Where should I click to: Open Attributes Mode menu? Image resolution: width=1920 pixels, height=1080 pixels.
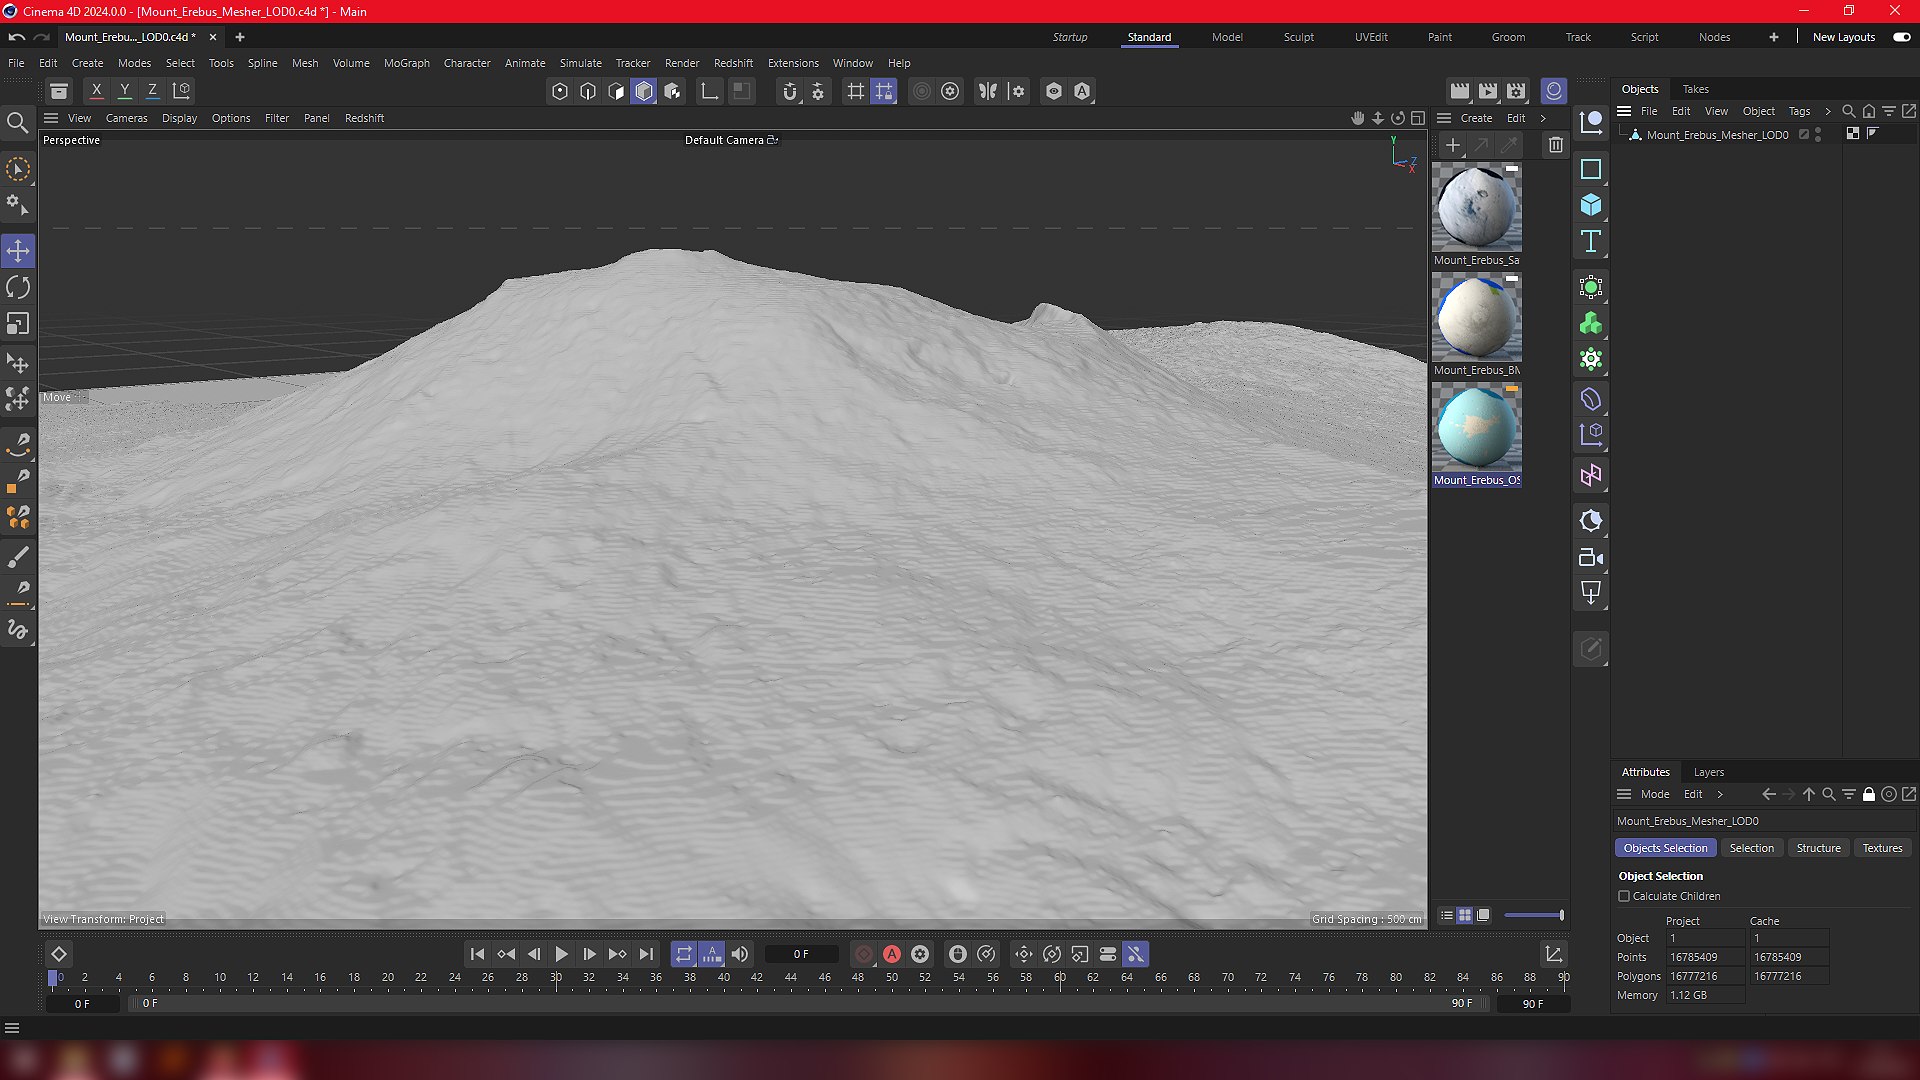[1654, 794]
